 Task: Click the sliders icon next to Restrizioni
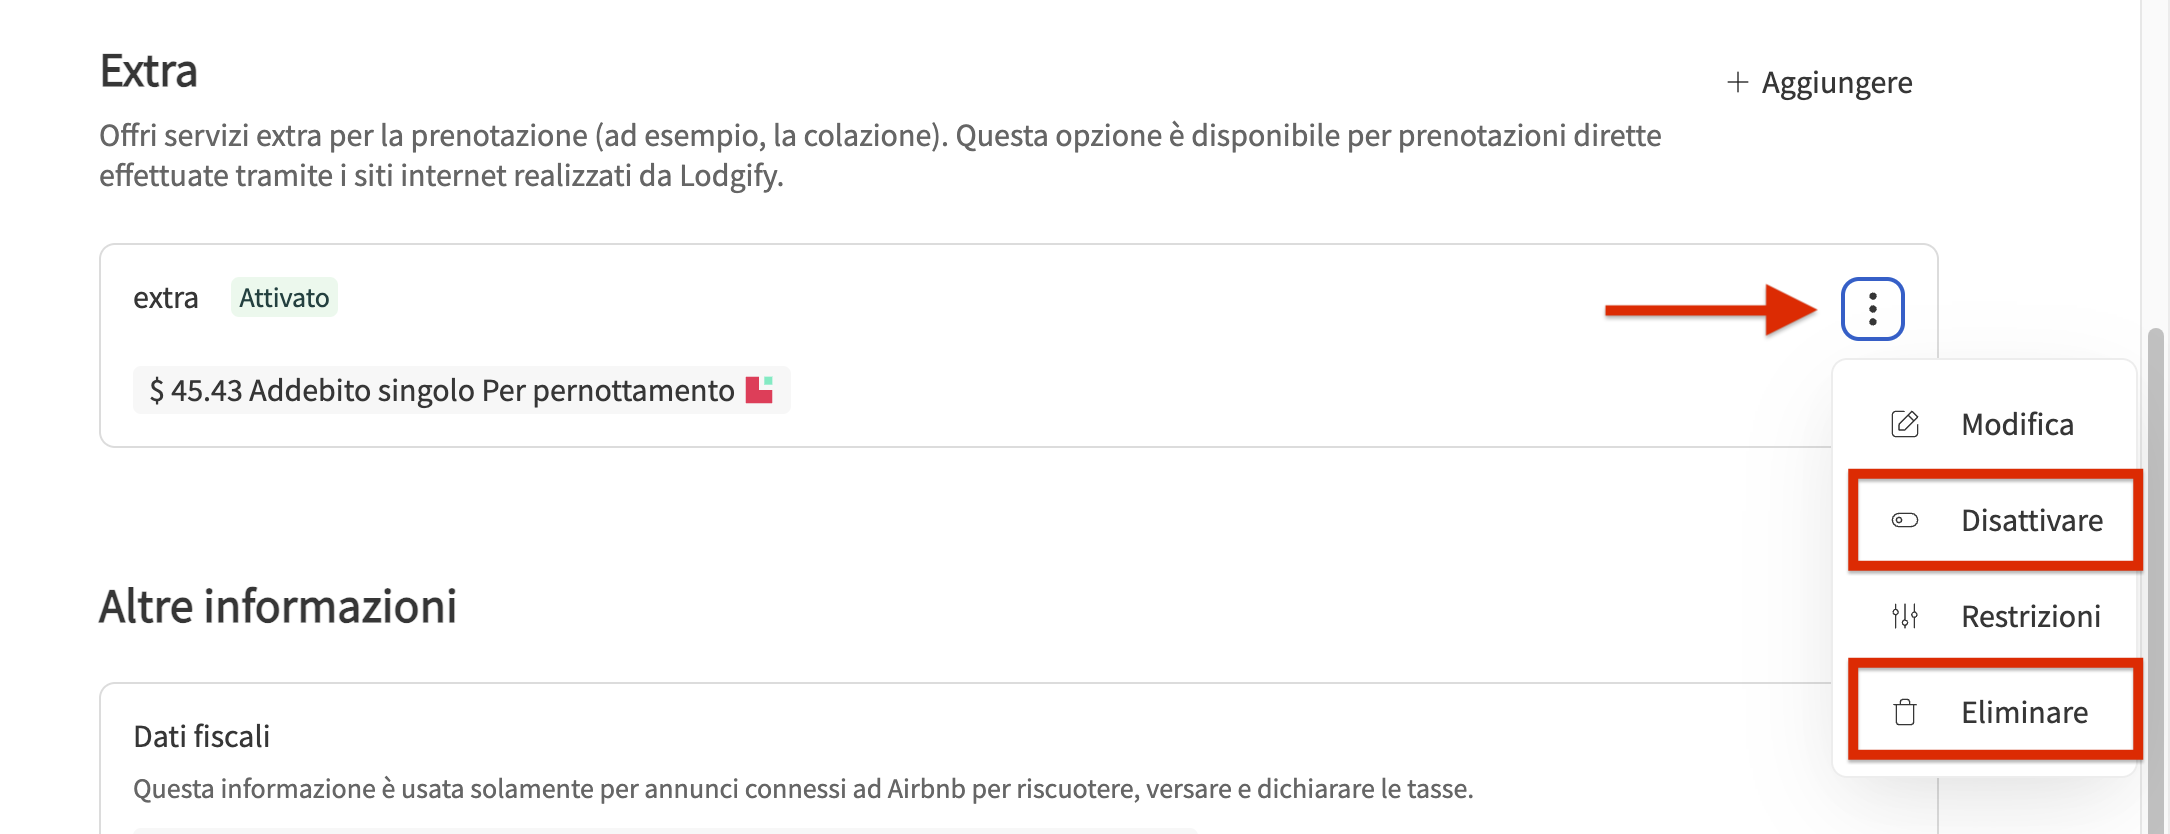pos(1905,616)
